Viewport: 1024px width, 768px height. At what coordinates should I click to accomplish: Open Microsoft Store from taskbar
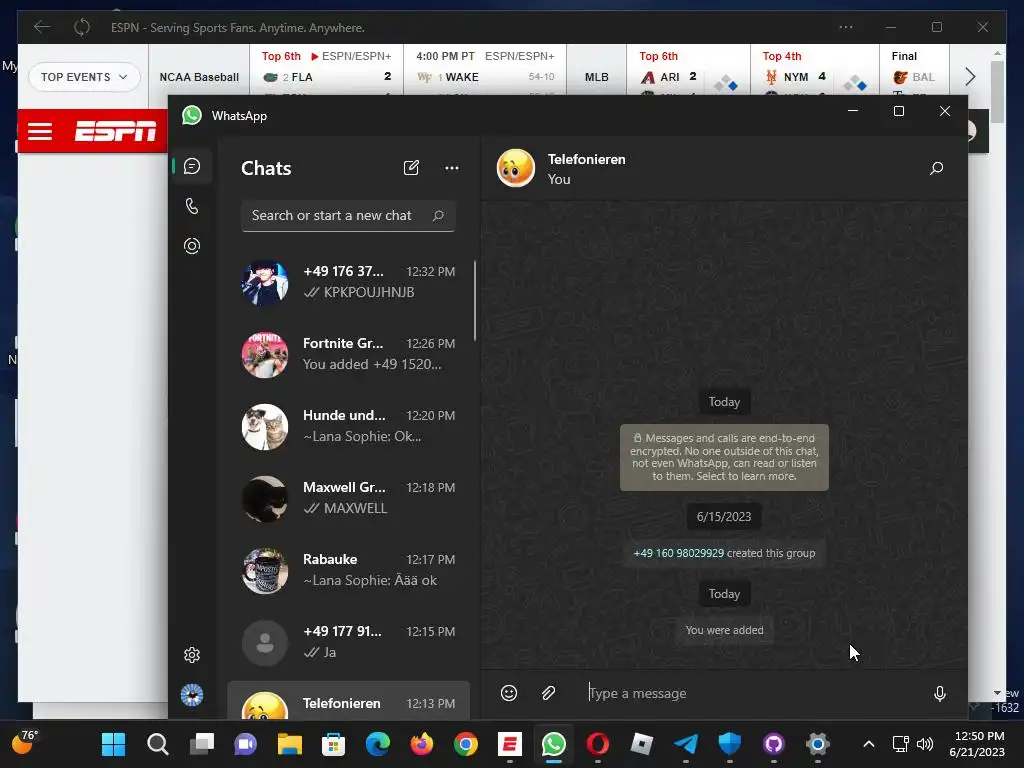click(x=334, y=744)
